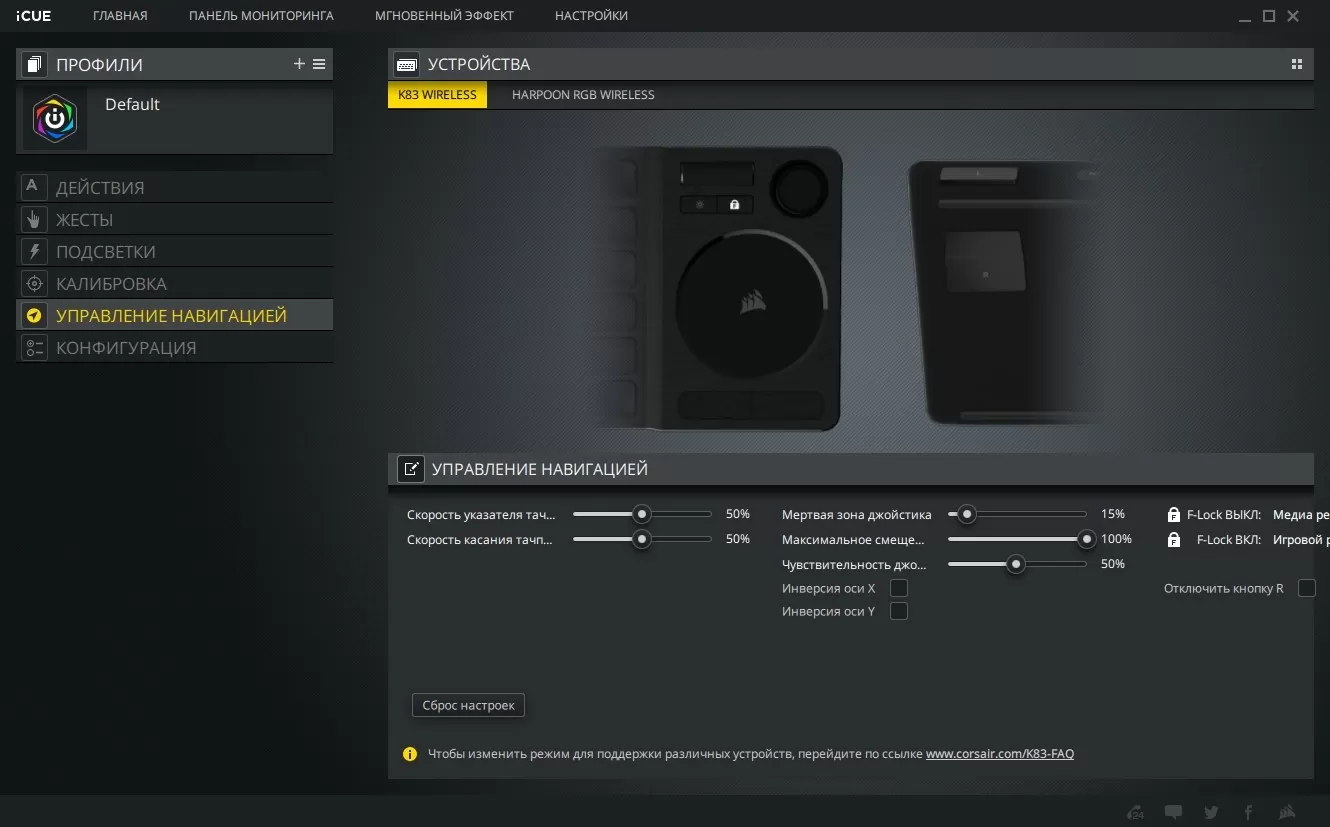
Task: Click the K83 top view device image
Action: point(718,288)
